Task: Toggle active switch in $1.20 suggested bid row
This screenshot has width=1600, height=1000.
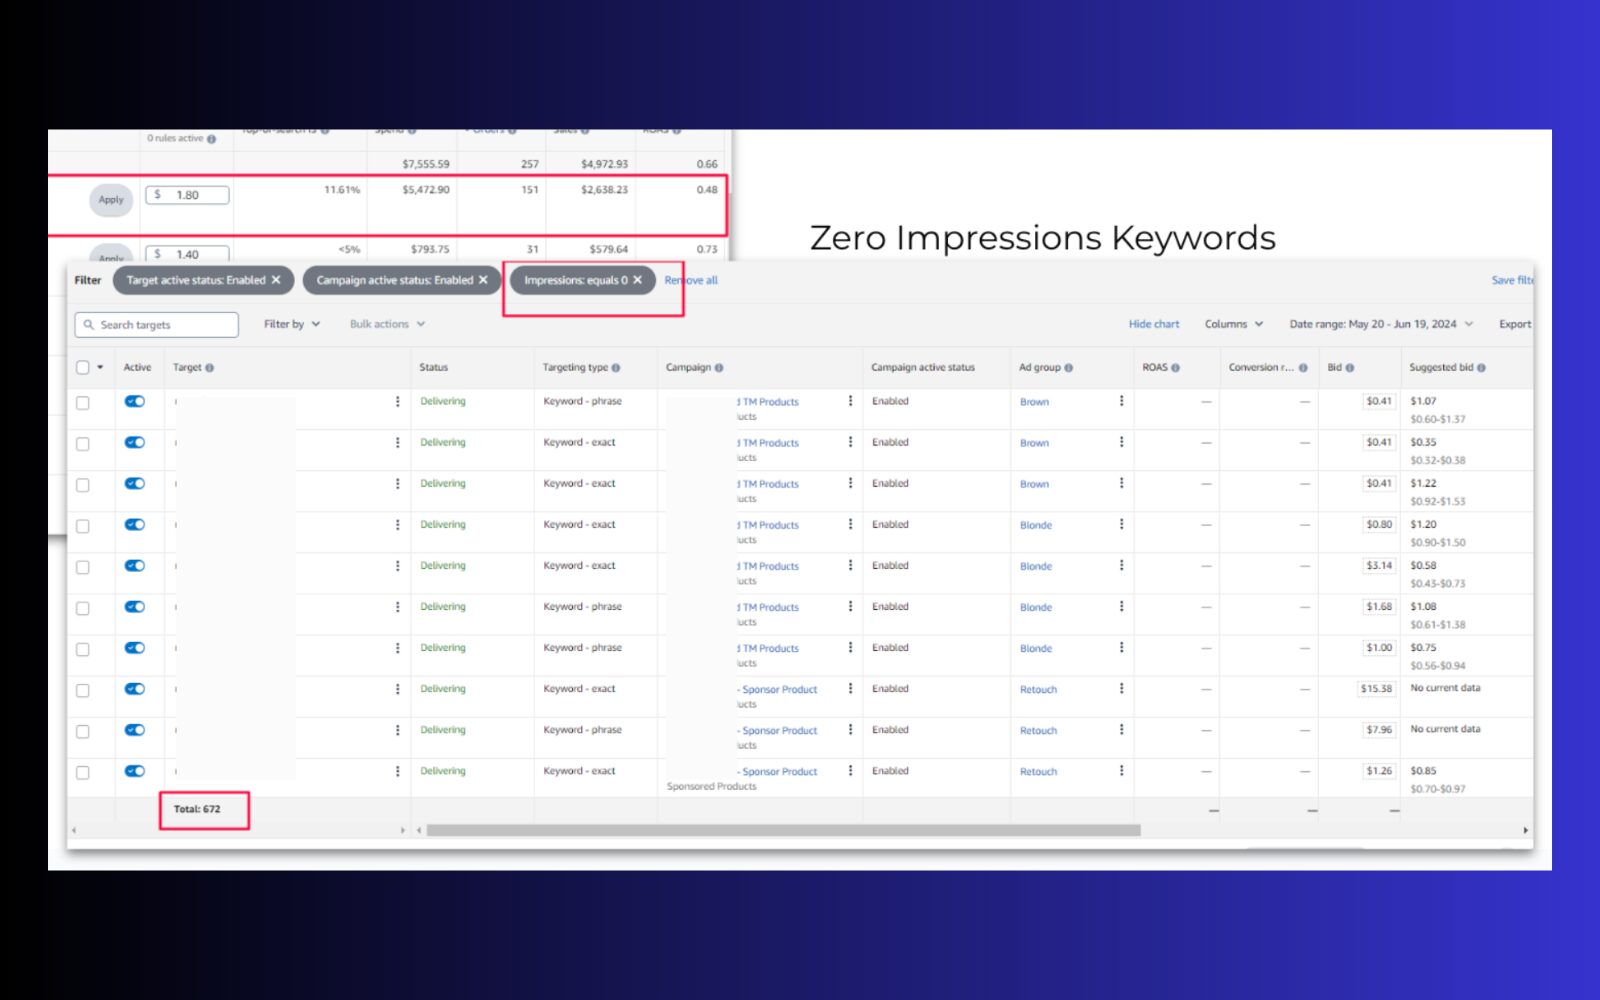Action: point(135,524)
